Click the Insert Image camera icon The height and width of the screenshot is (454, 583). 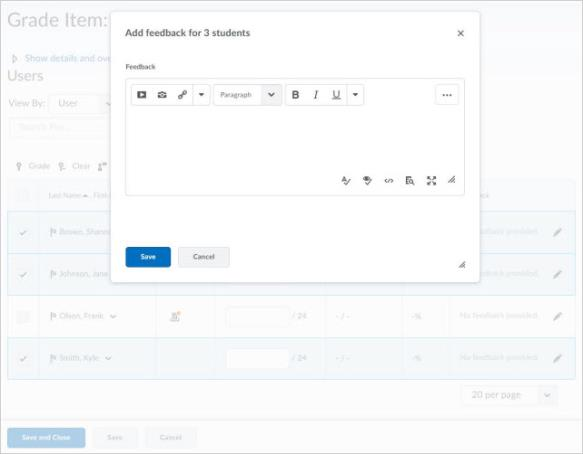tap(162, 95)
